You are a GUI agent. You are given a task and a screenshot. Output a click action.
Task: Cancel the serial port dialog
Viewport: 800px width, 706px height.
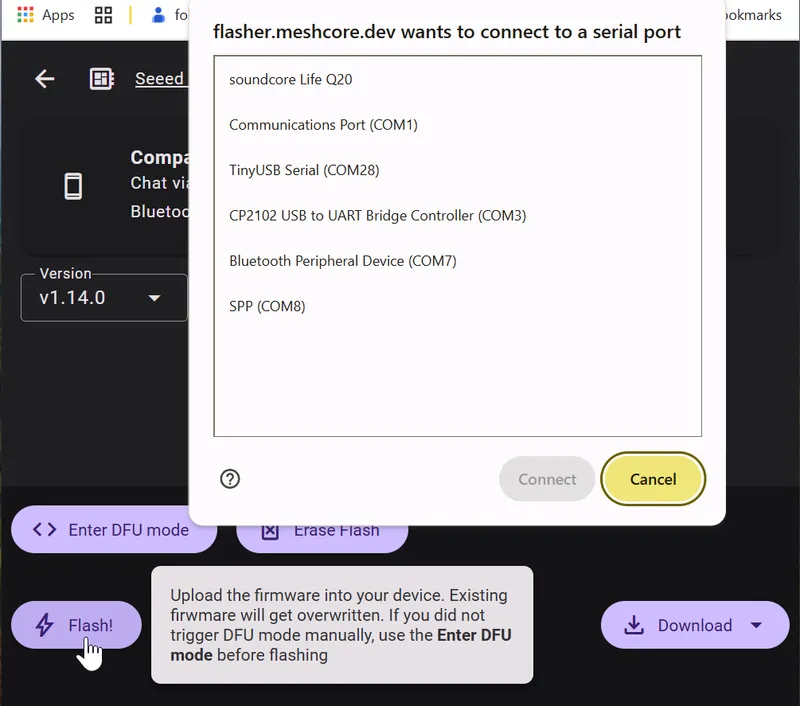[653, 479]
